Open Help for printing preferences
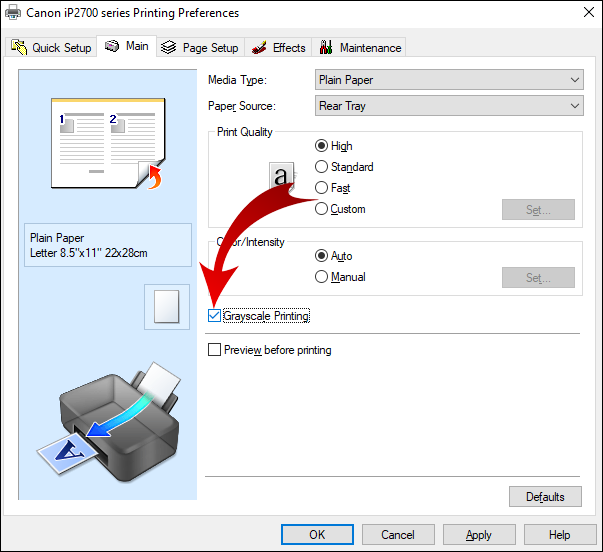The image size is (603, 552). [560, 534]
